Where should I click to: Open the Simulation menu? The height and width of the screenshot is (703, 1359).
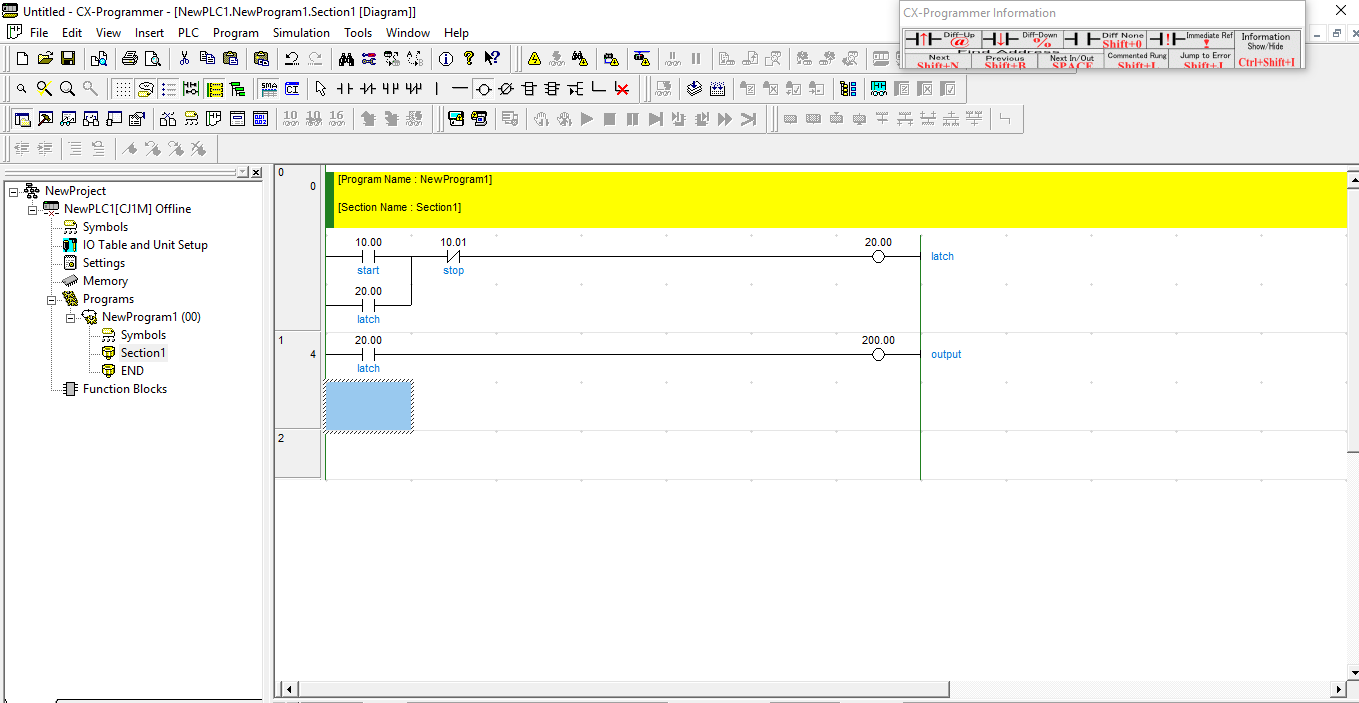click(301, 32)
